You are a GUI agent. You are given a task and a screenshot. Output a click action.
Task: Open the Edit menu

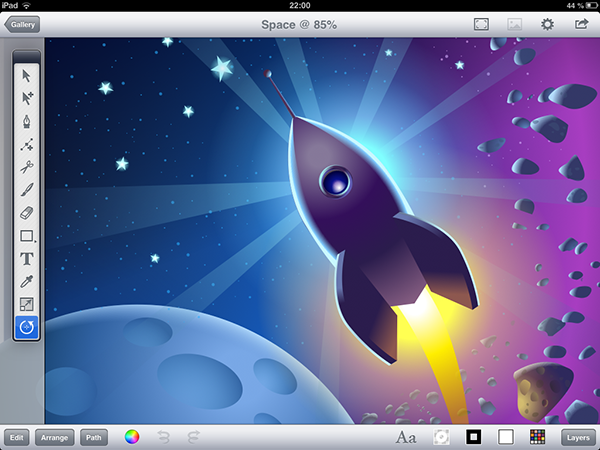coord(16,437)
